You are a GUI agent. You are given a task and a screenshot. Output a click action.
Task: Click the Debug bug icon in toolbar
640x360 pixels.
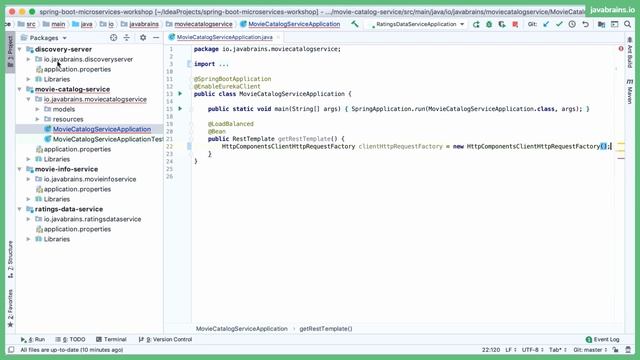[489, 24]
